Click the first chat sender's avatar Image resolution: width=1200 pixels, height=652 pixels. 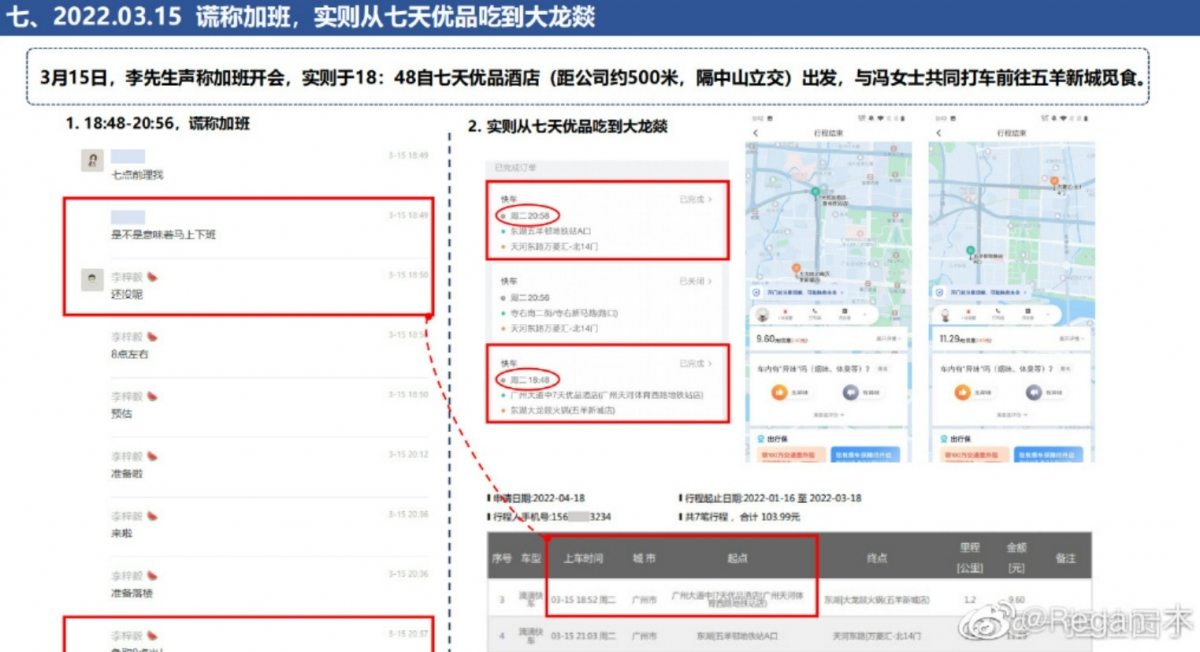pos(92,161)
